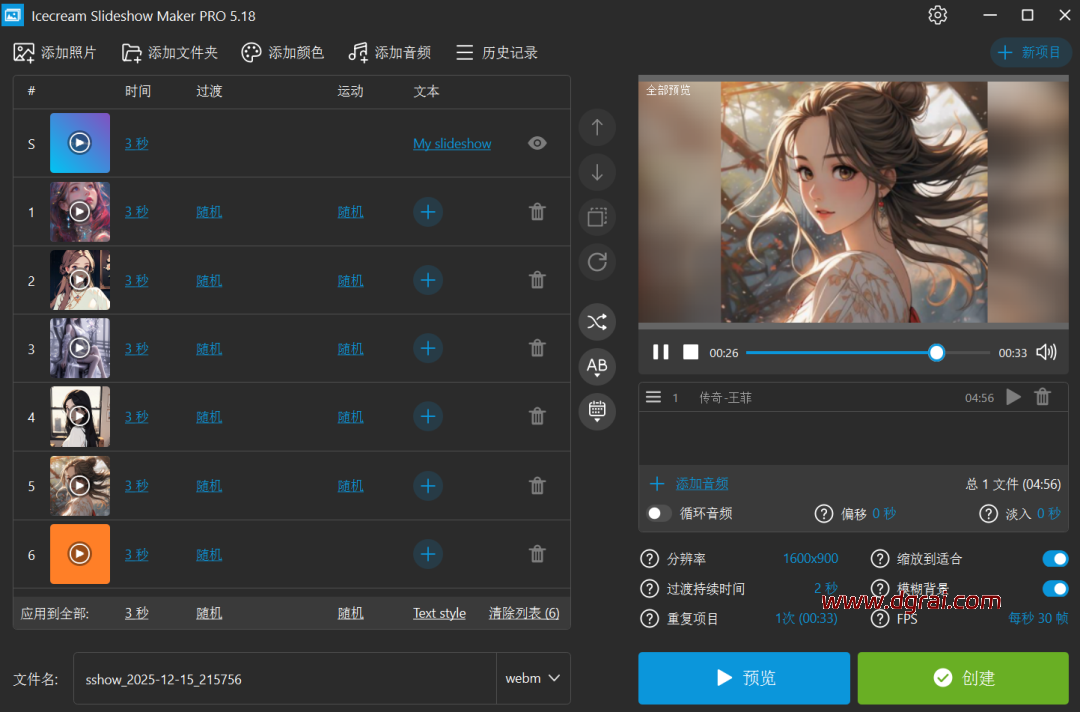The image size is (1080, 712).
Task: Click the shuffle slides icon
Action: [597, 322]
